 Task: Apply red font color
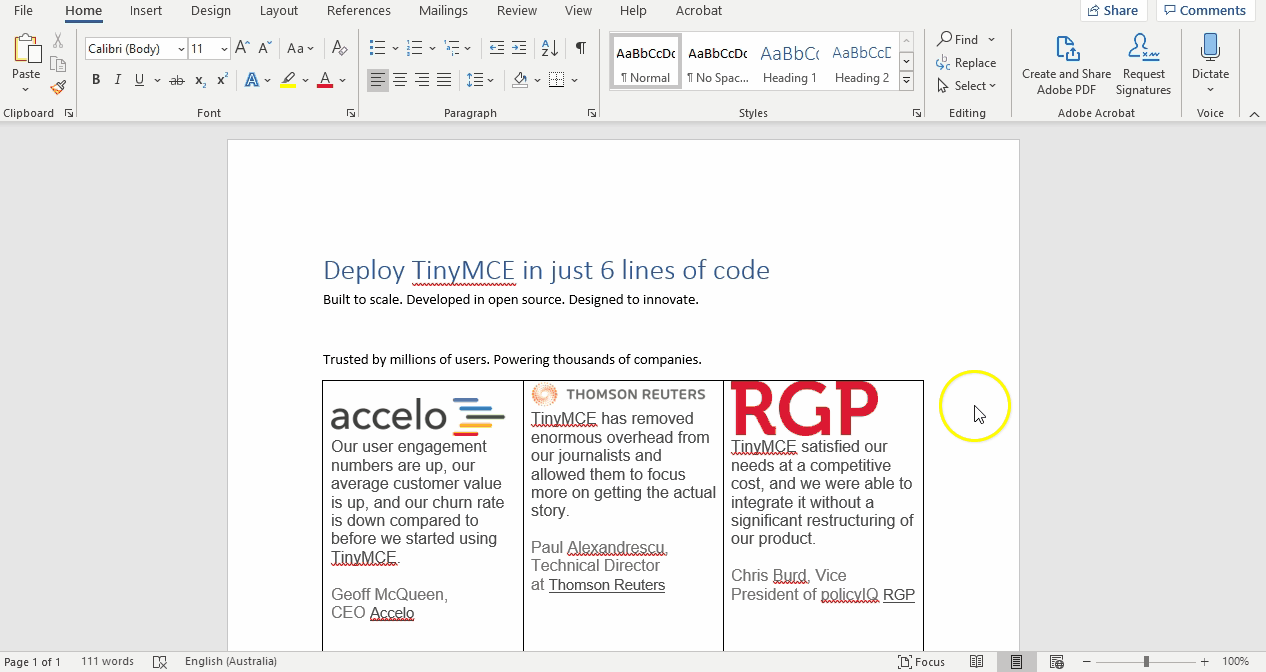tap(324, 80)
